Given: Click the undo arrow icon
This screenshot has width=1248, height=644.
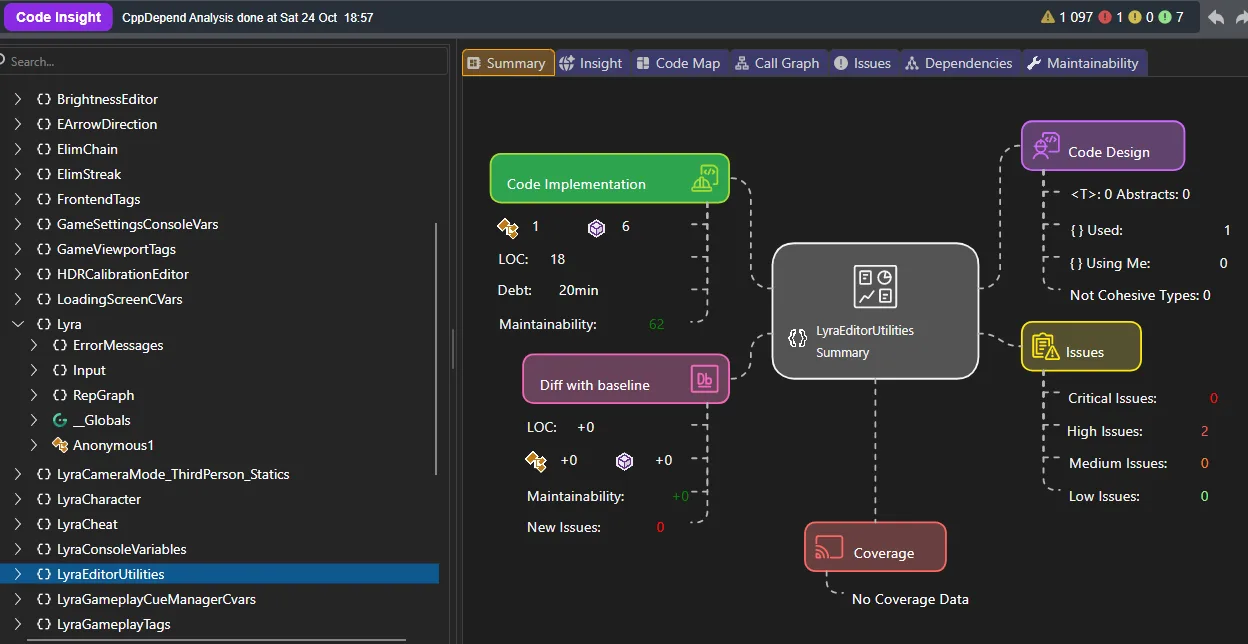Looking at the screenshot, I should (x=1215, y=17).
